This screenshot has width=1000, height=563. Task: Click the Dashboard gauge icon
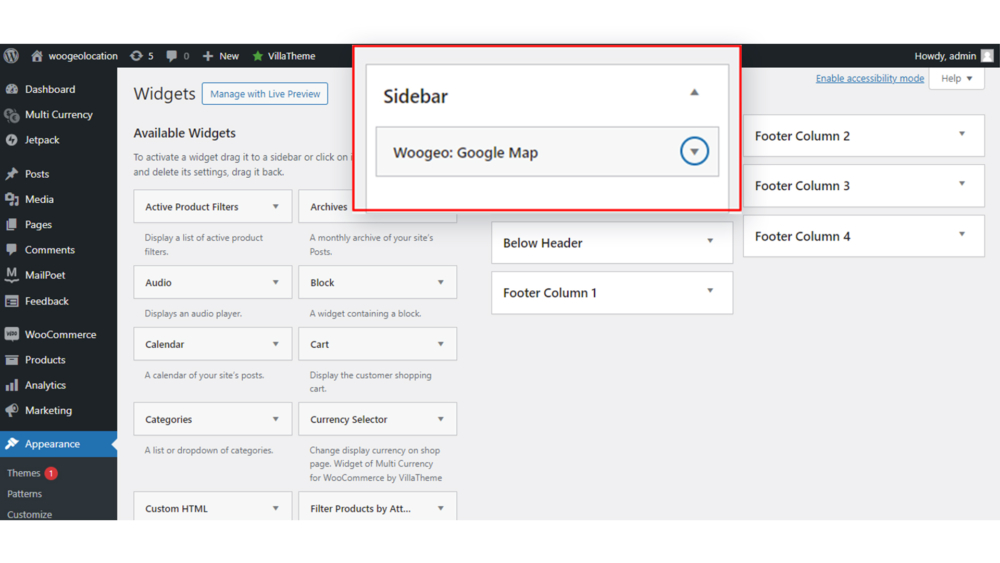(x=11, y=89)
